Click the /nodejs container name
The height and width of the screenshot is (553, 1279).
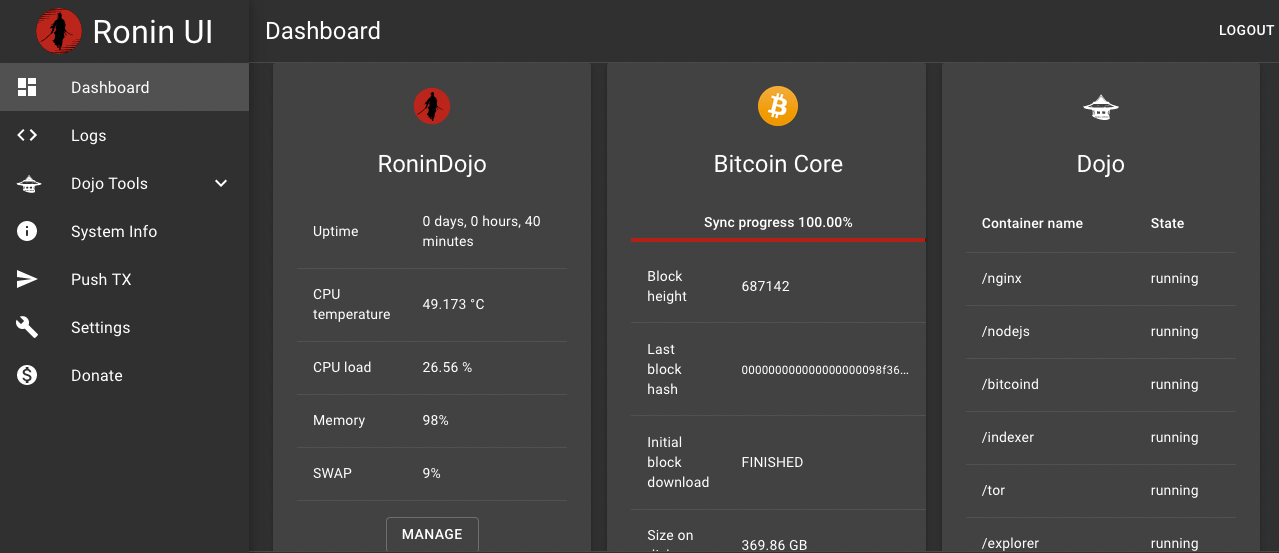[x=1006, y=331]
